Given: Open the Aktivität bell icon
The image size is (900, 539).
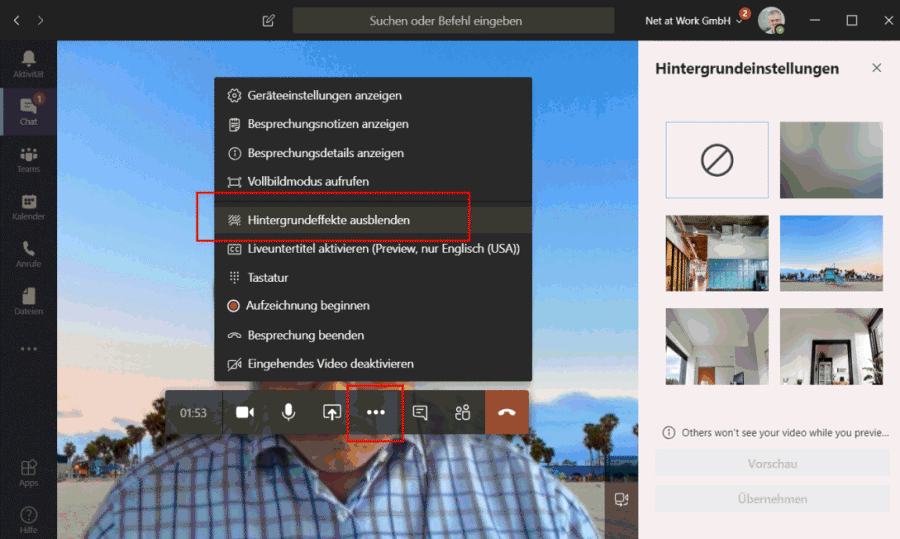Looking at the screenshot, I should (x=28, y=62).
